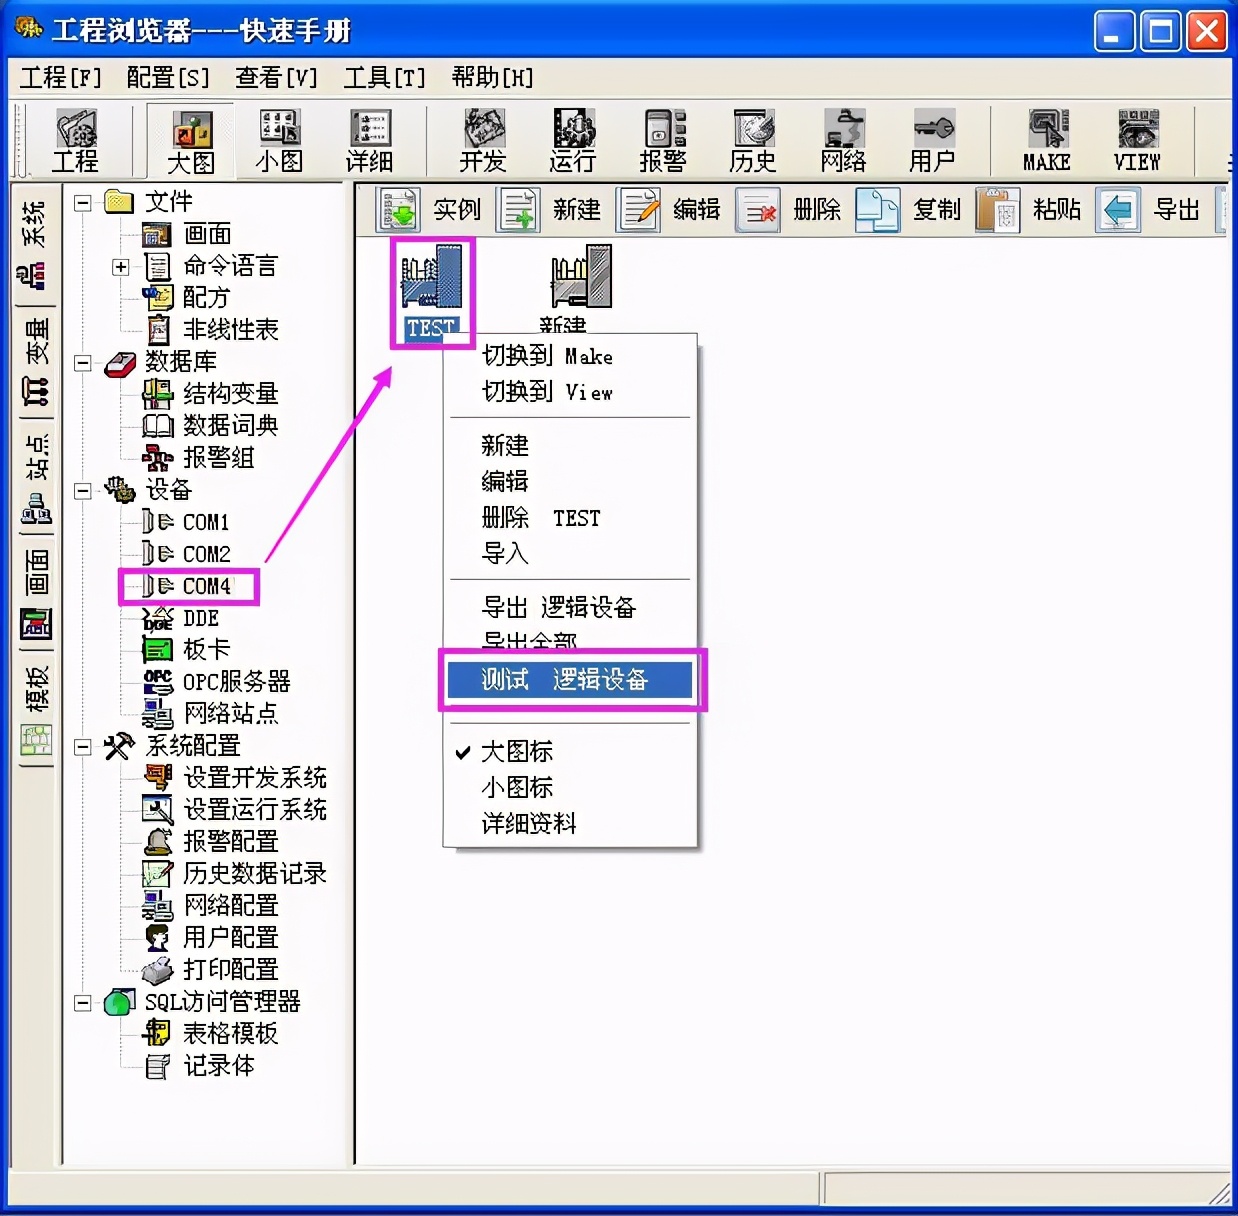Switch to 详细资料 view mode

pyautogui.click(x=530, y=823)
